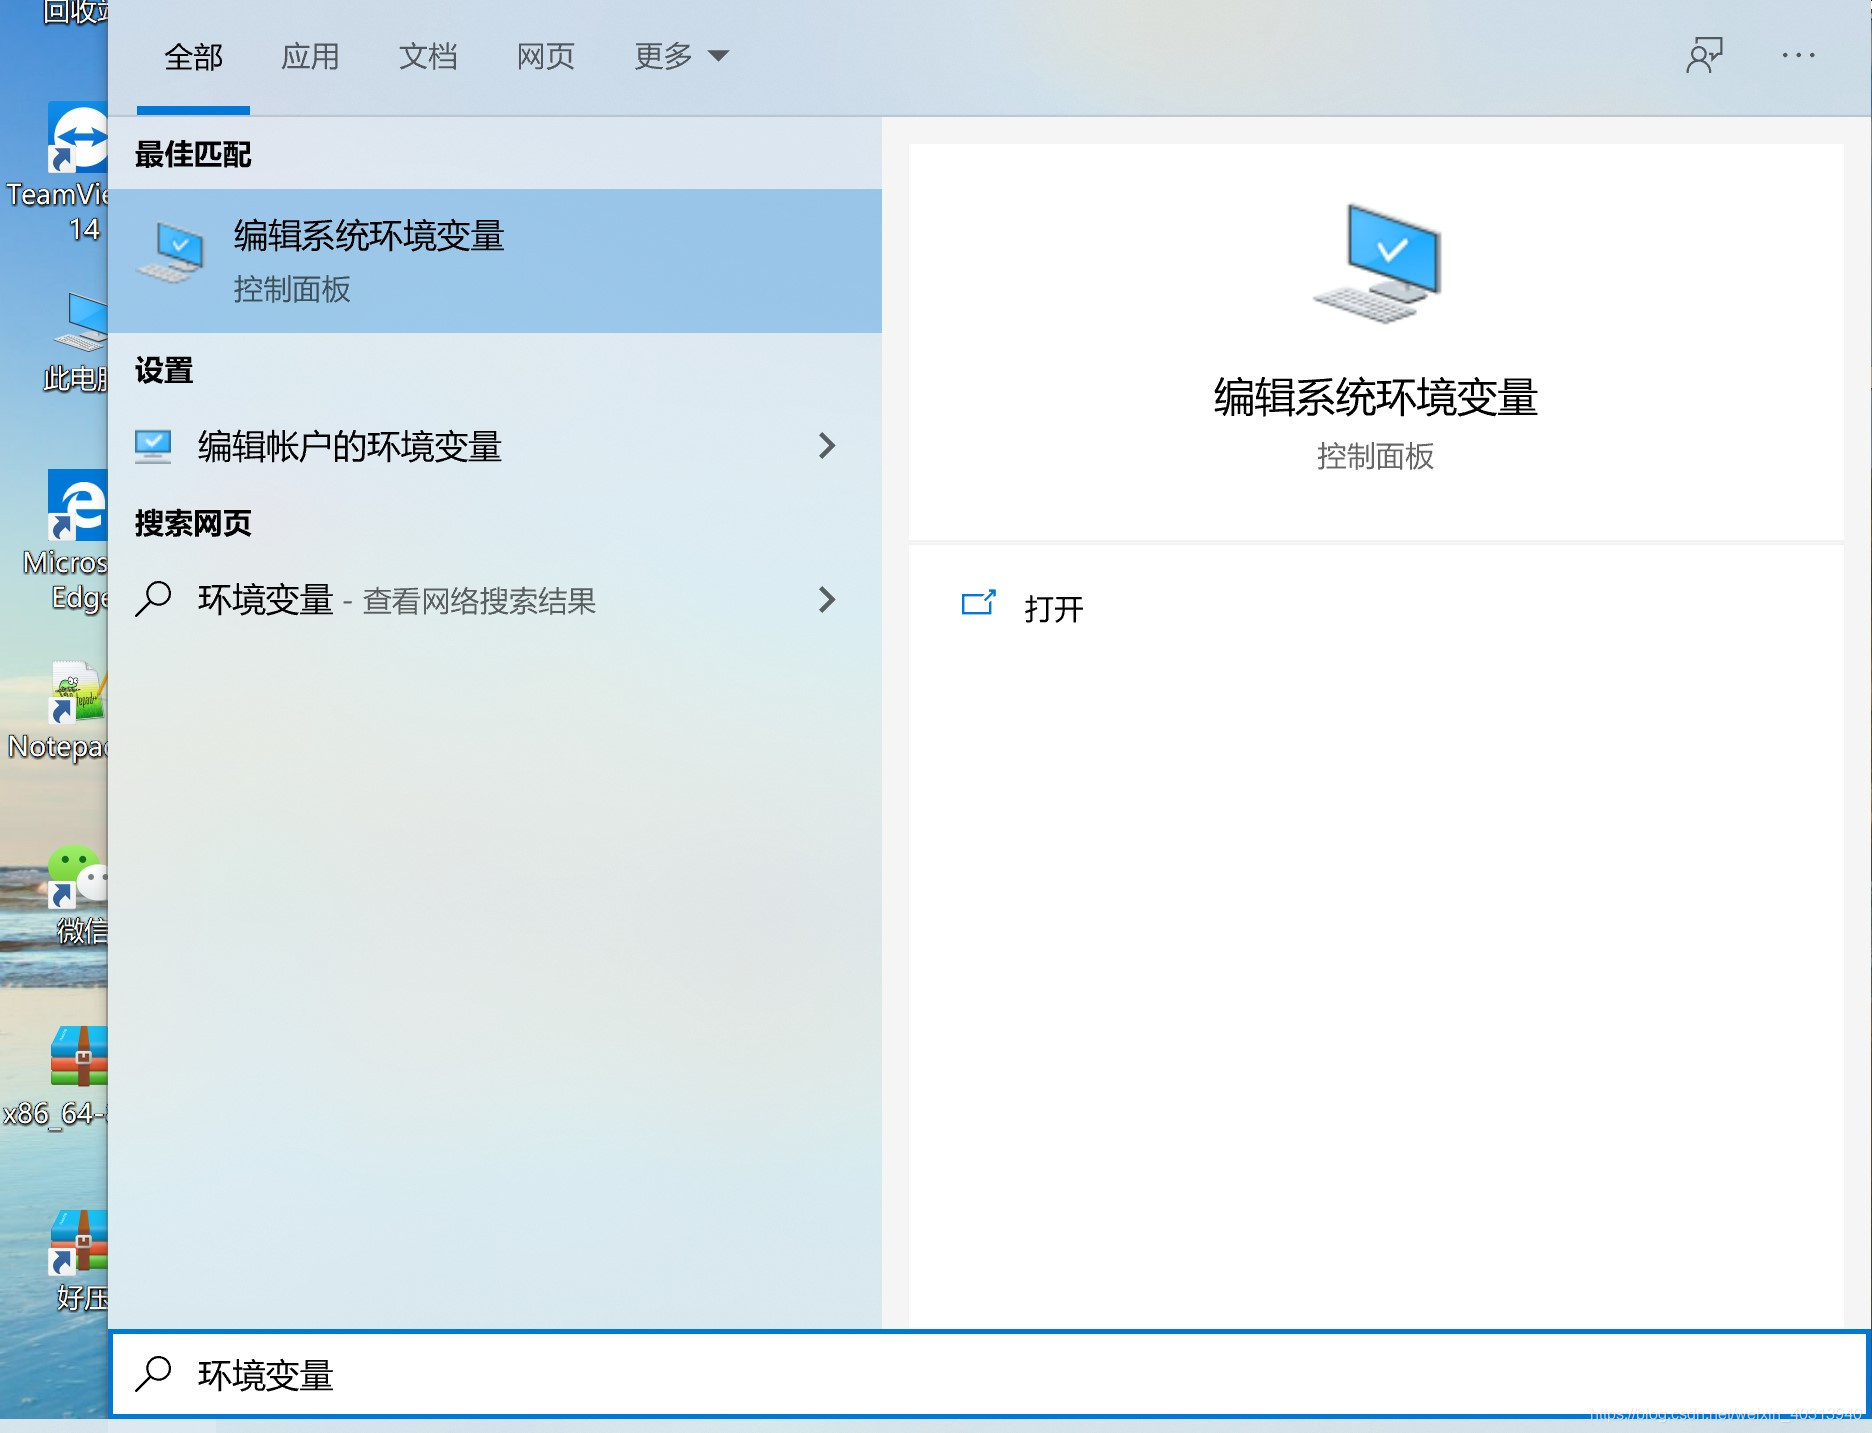The image size is (1872, 1433).
Task: Open 编辑帐户的环境变量 settings result
Action: [495, 446]
